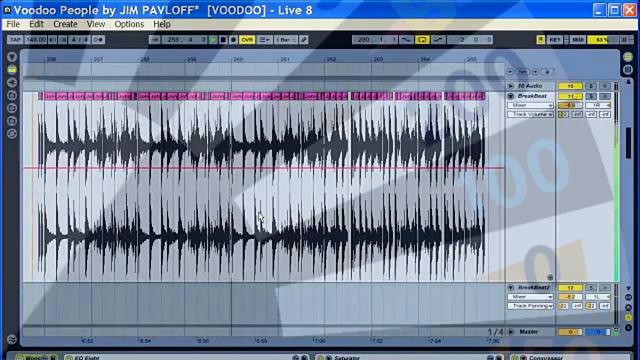Open File Browser 2 in sidebar

coord(12,108)
